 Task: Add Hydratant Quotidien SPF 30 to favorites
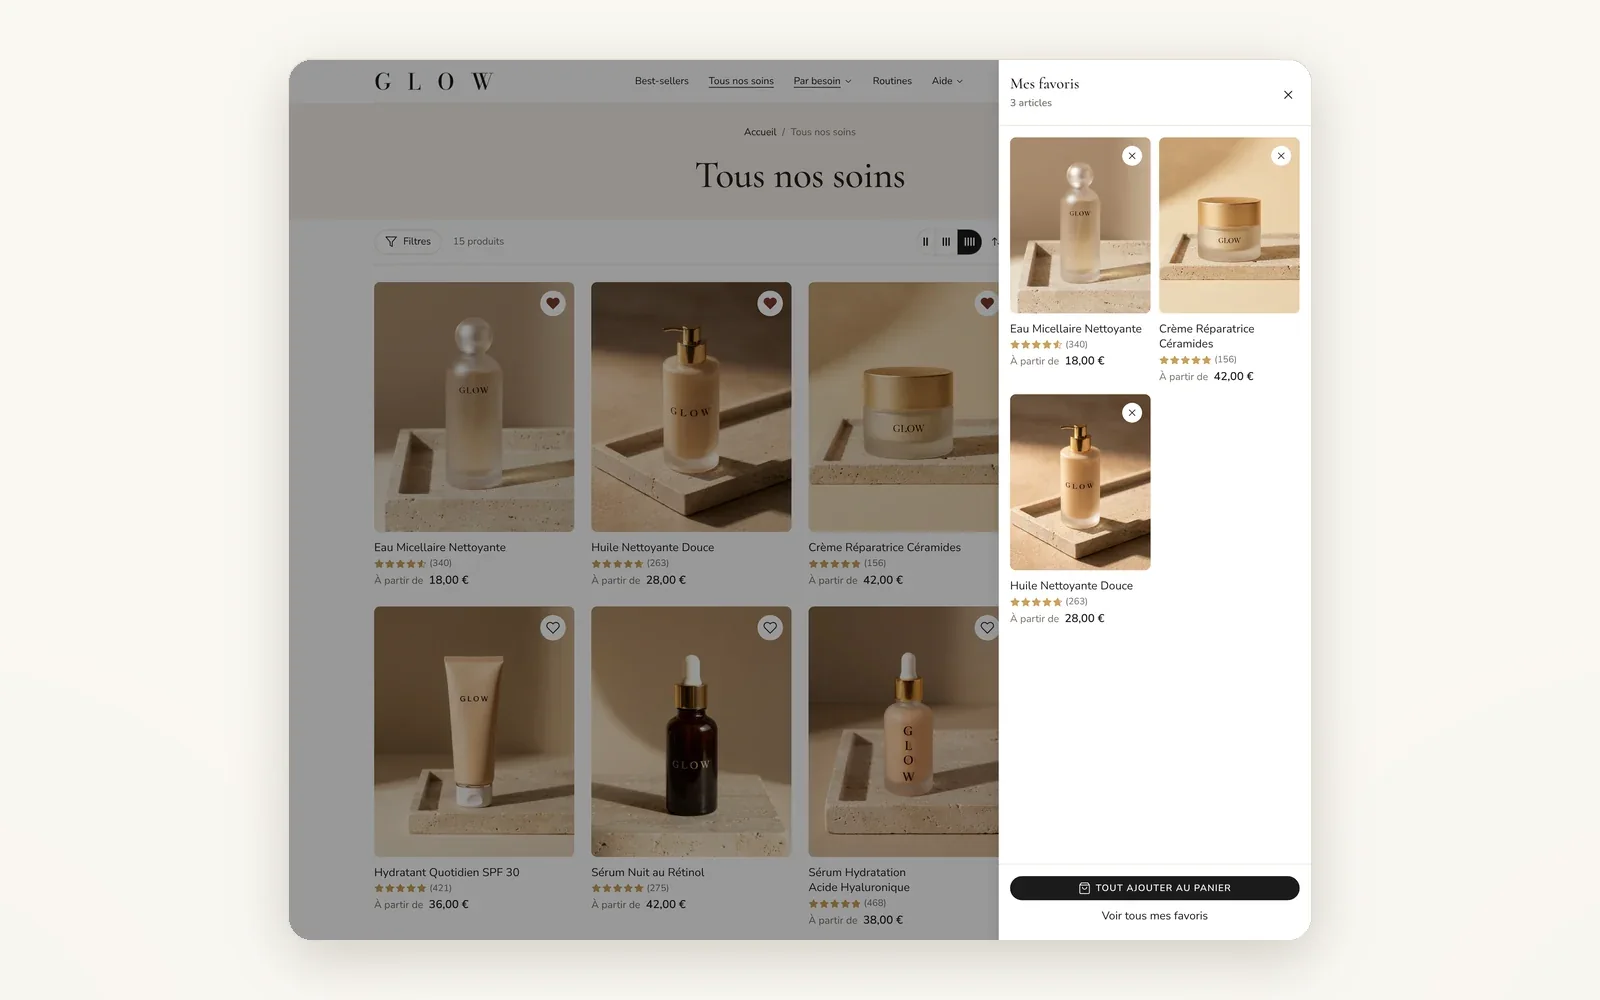coord(553,628)
